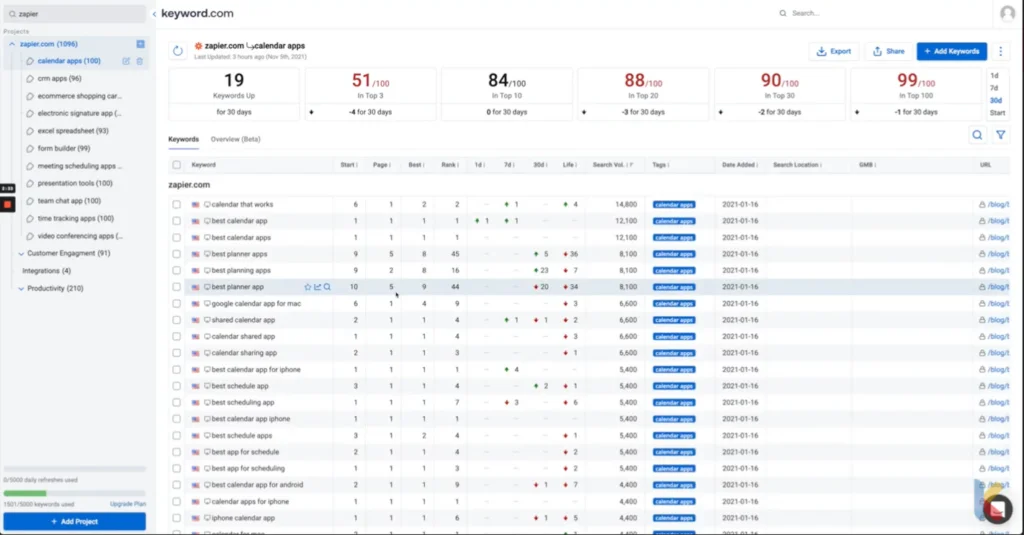Sort by the Start column header
The width and height of the screenshot is (1024, 535).
(x=349, y=165)
